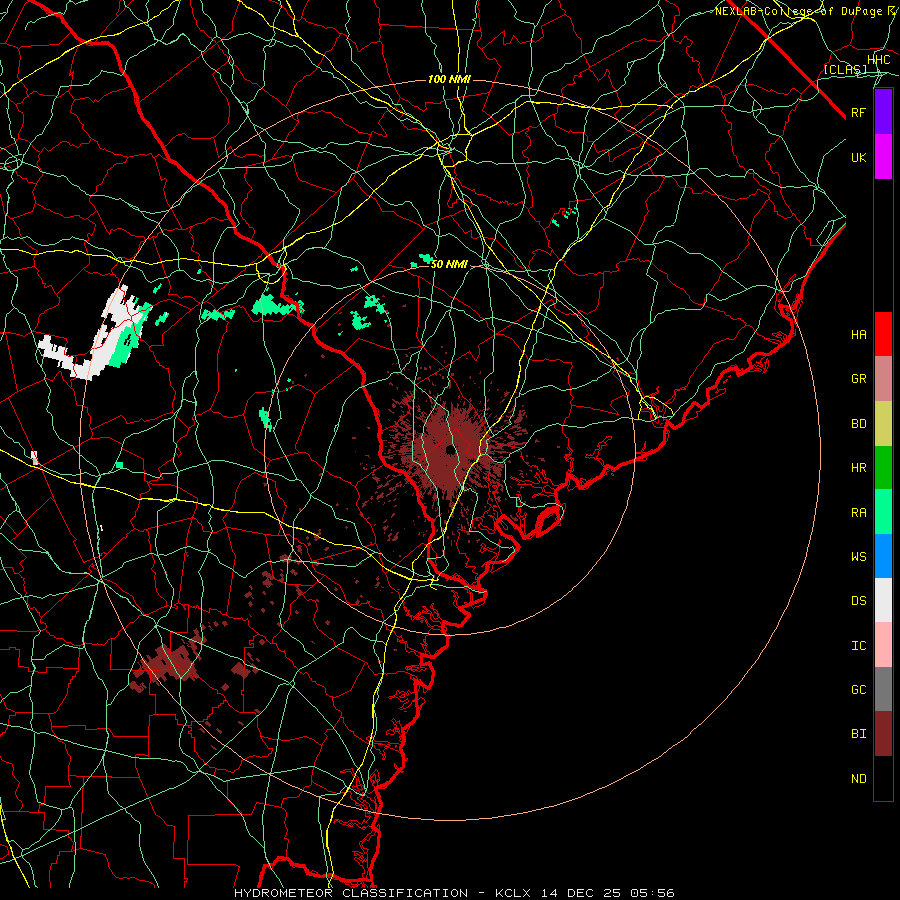The height and width of the screenshot is (900, 900).
Task: Click the UK legend label
Action: click(858, 157)
